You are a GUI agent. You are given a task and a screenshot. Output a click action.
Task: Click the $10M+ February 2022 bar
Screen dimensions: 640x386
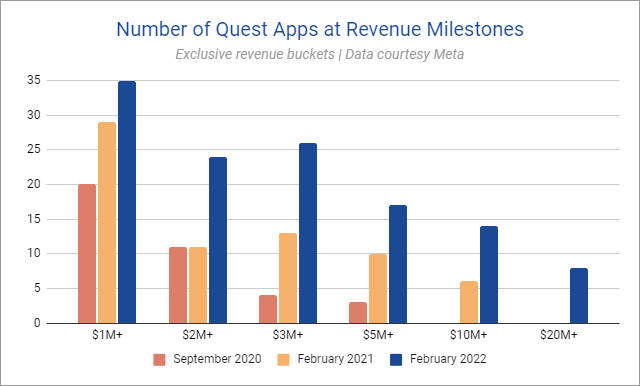click(489, 275)
